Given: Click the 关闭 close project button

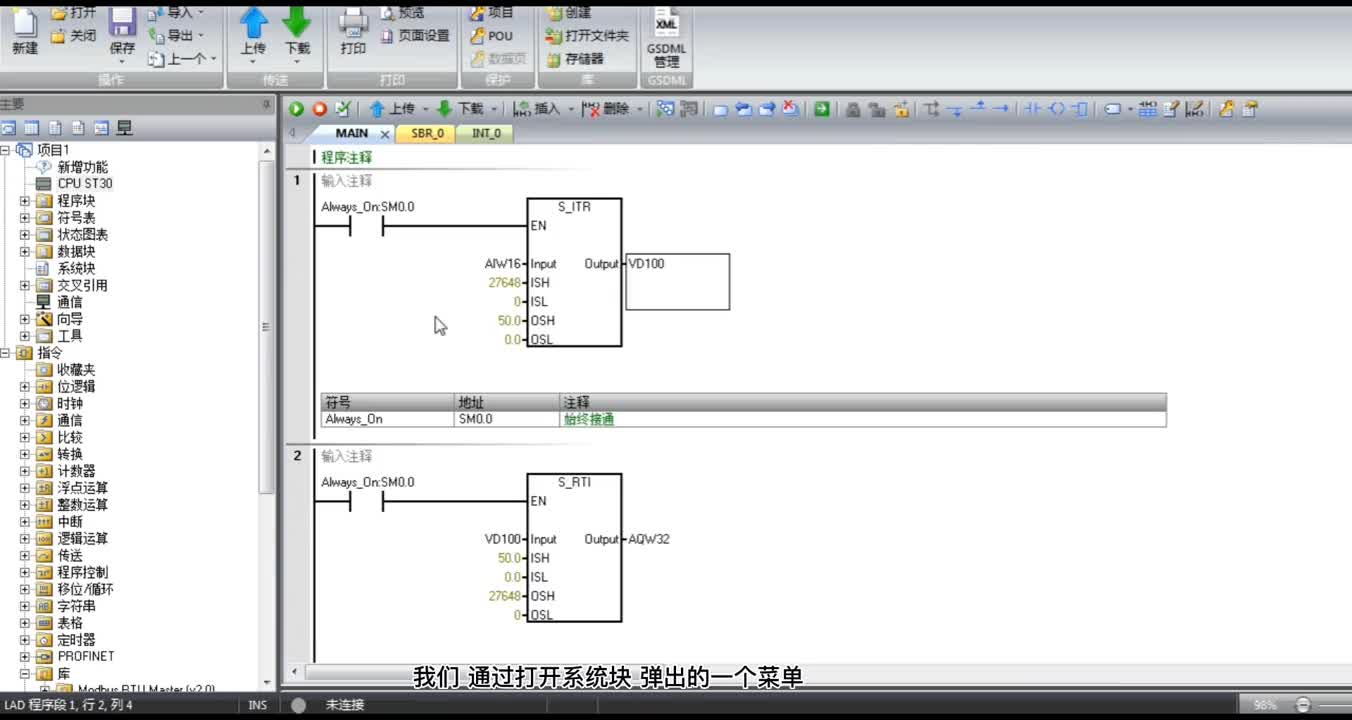Looking at the screenshot, I should 73,36.
